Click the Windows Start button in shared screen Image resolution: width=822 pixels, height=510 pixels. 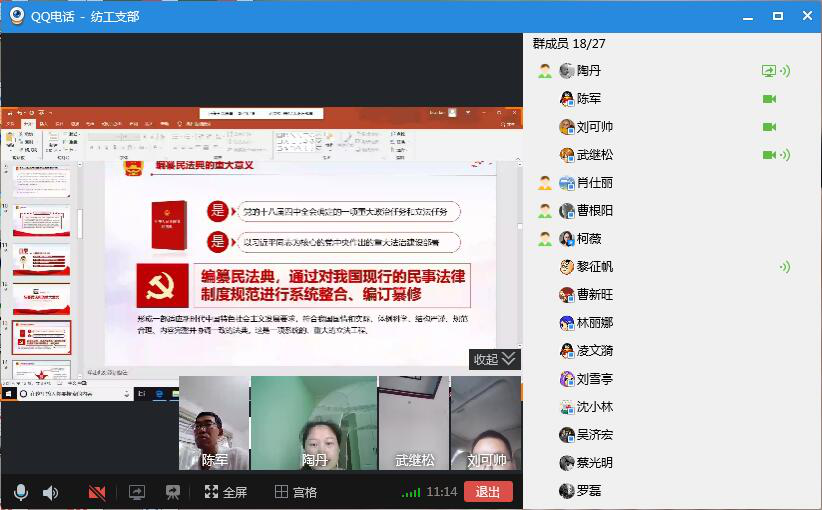(x=8, y=394)
